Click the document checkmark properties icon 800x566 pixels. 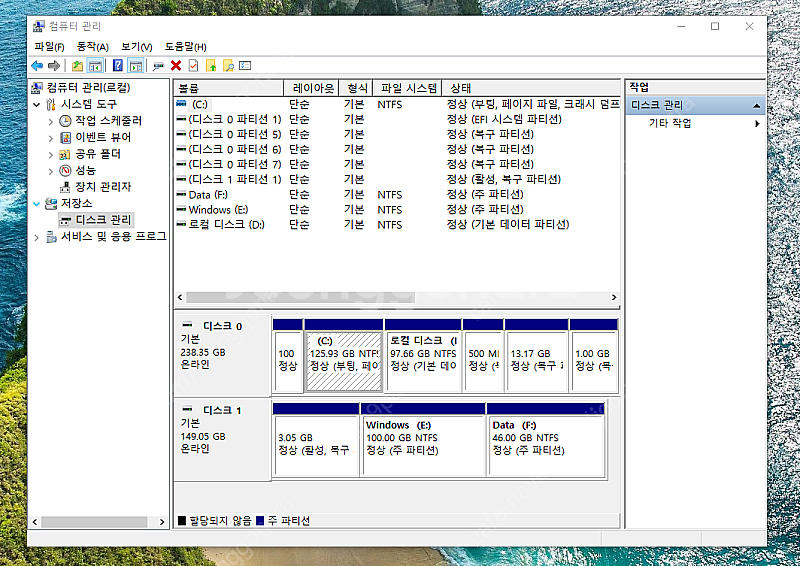[193, 65]
